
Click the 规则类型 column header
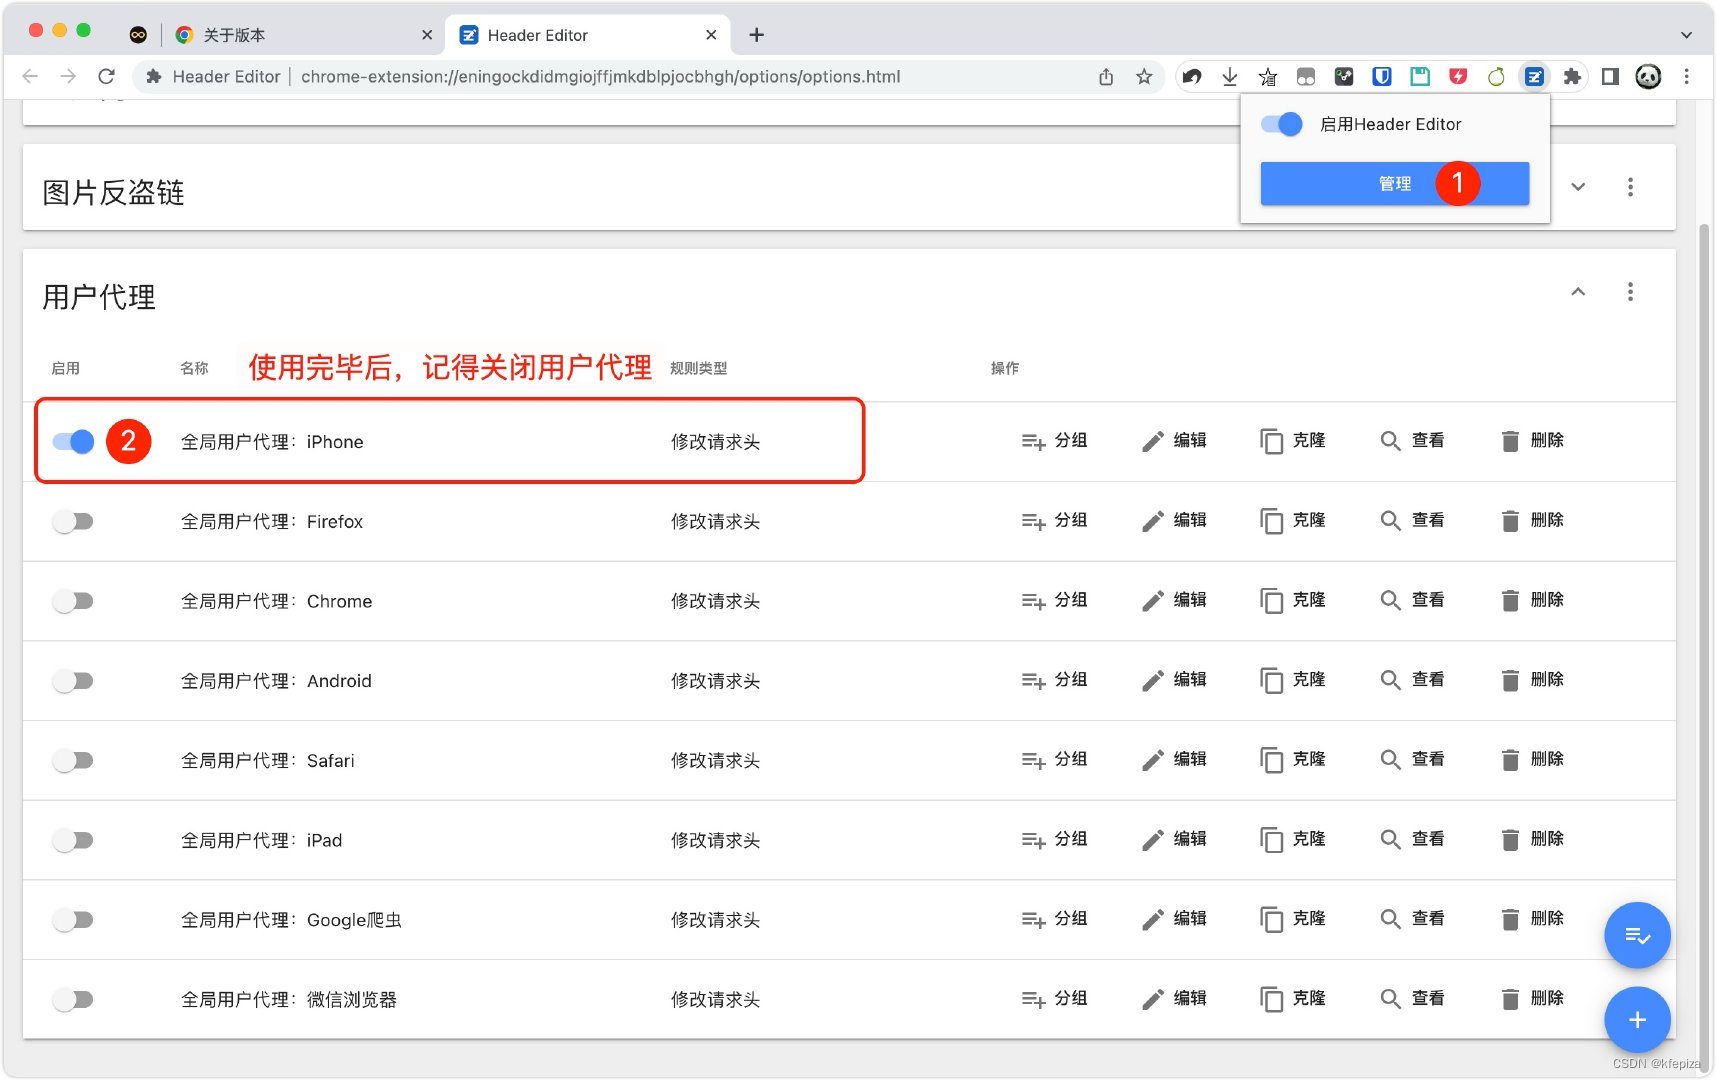click(x=698, y=368)
